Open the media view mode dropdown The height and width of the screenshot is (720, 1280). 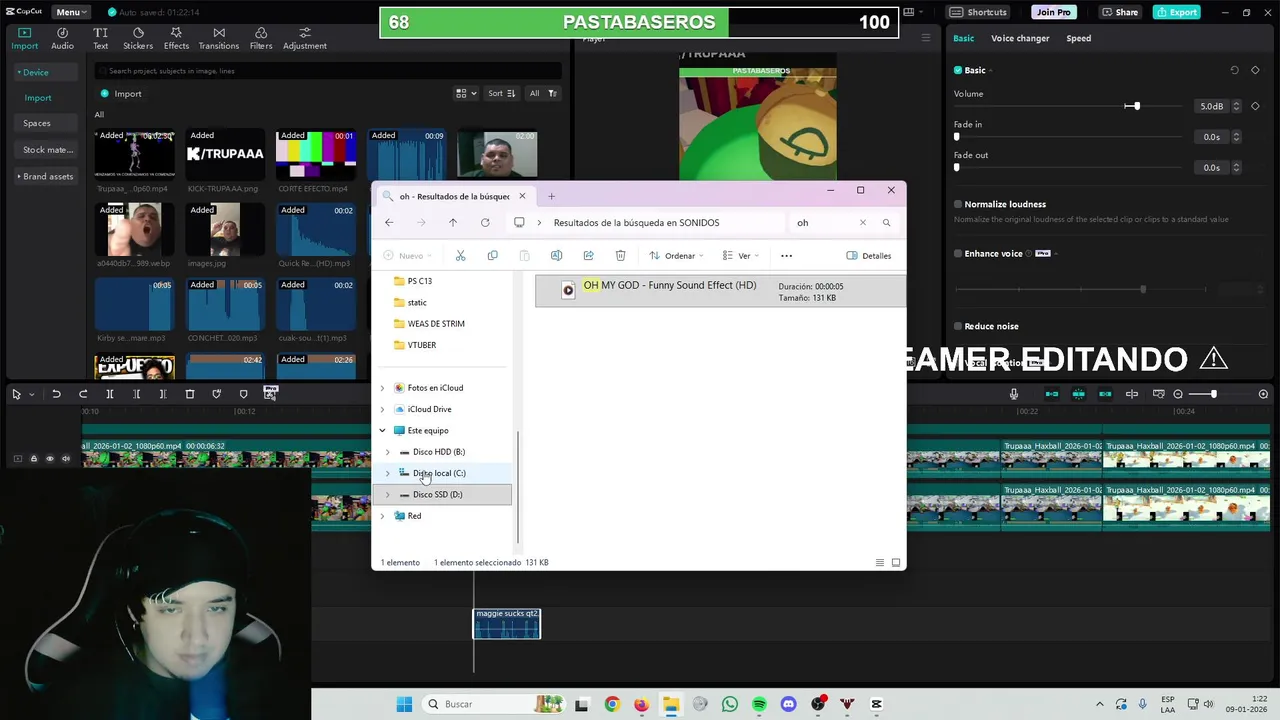pos(466,93)
